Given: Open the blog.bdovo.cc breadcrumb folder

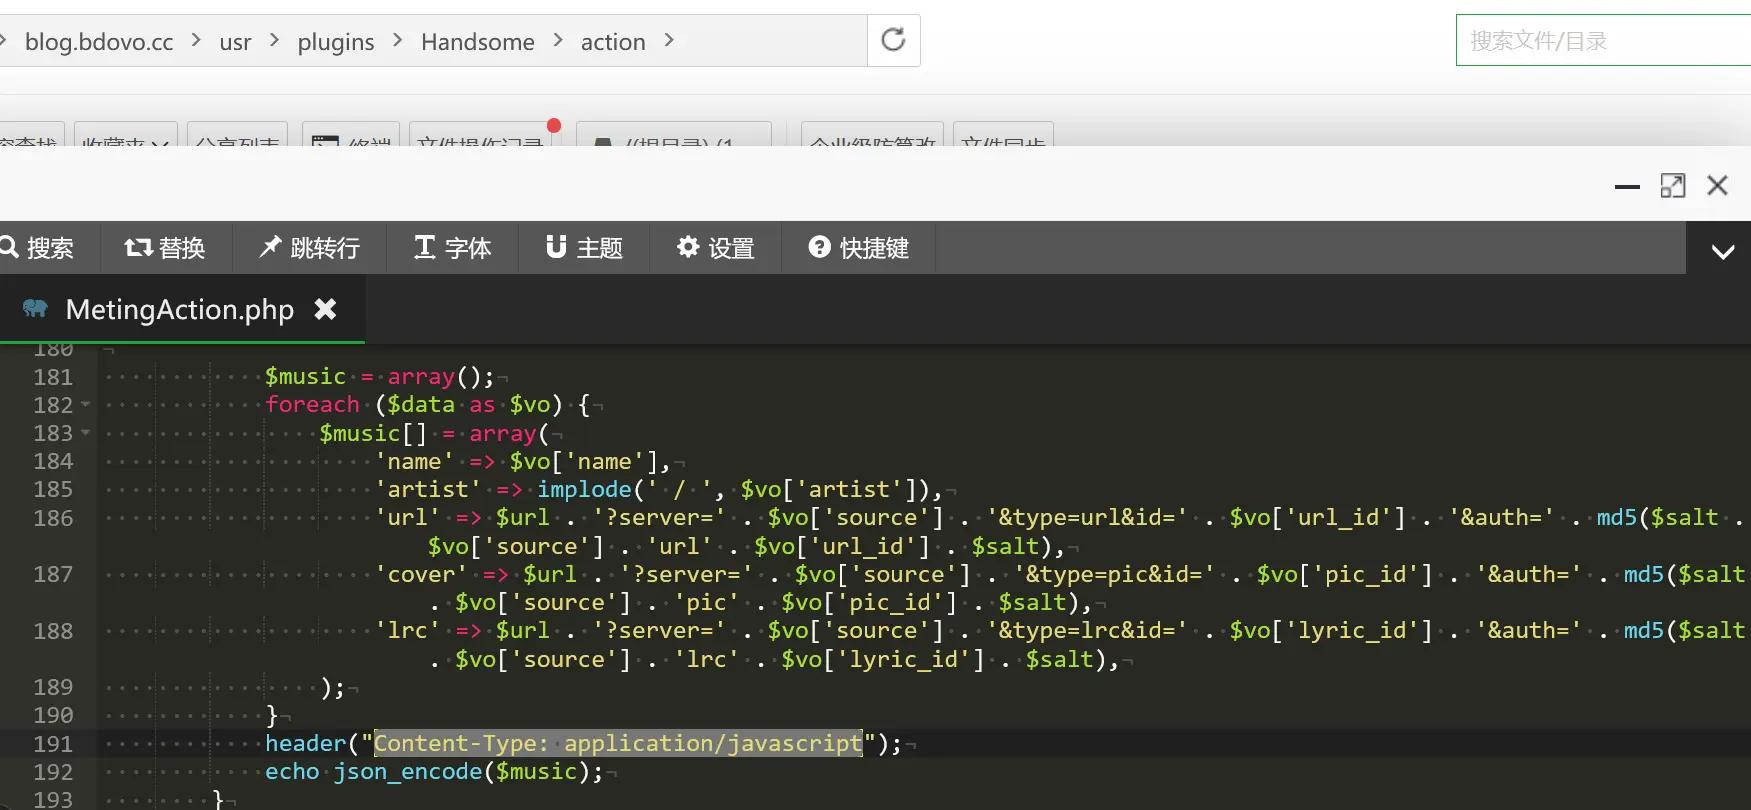Looking at the screenshot, I should (x=99, y=42).
